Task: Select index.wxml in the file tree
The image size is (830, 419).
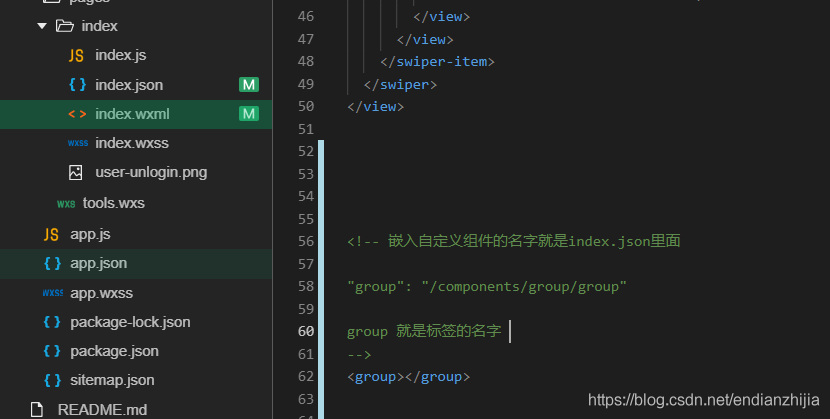Action: click(x=132, y=114)
